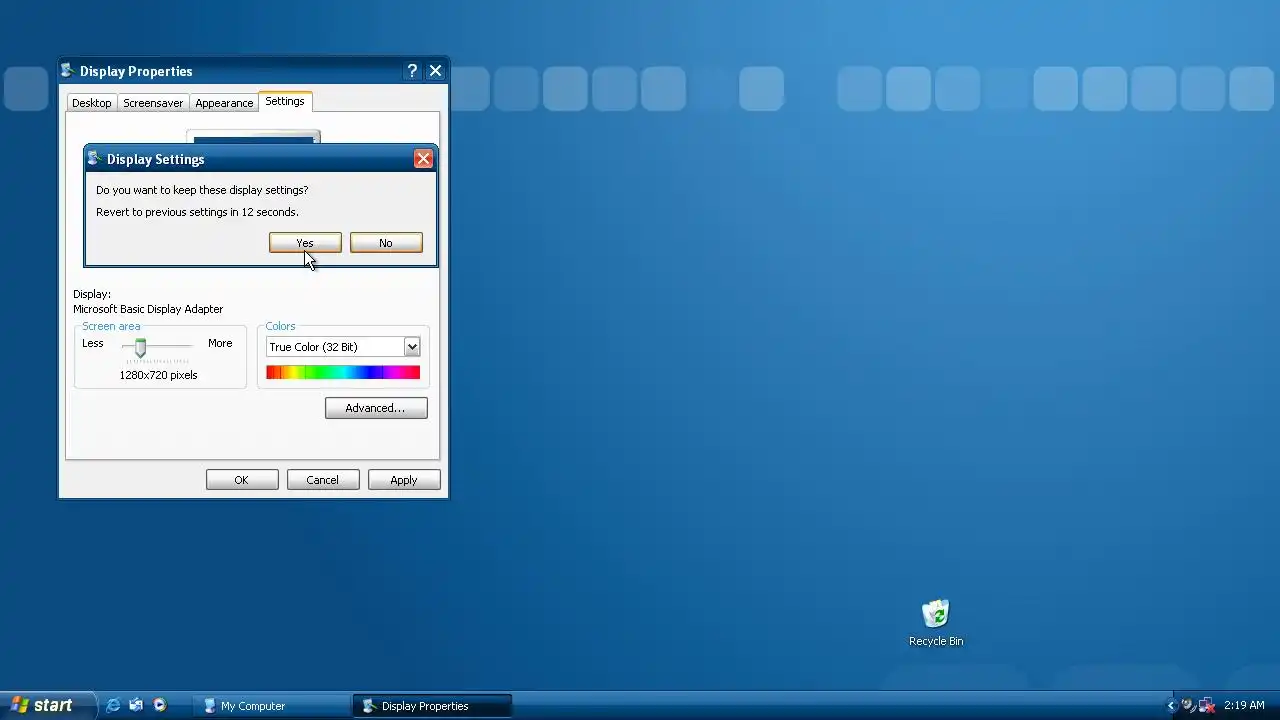1280x720 pixels.
Task: Close the Display Properties window
Action: 435,71
